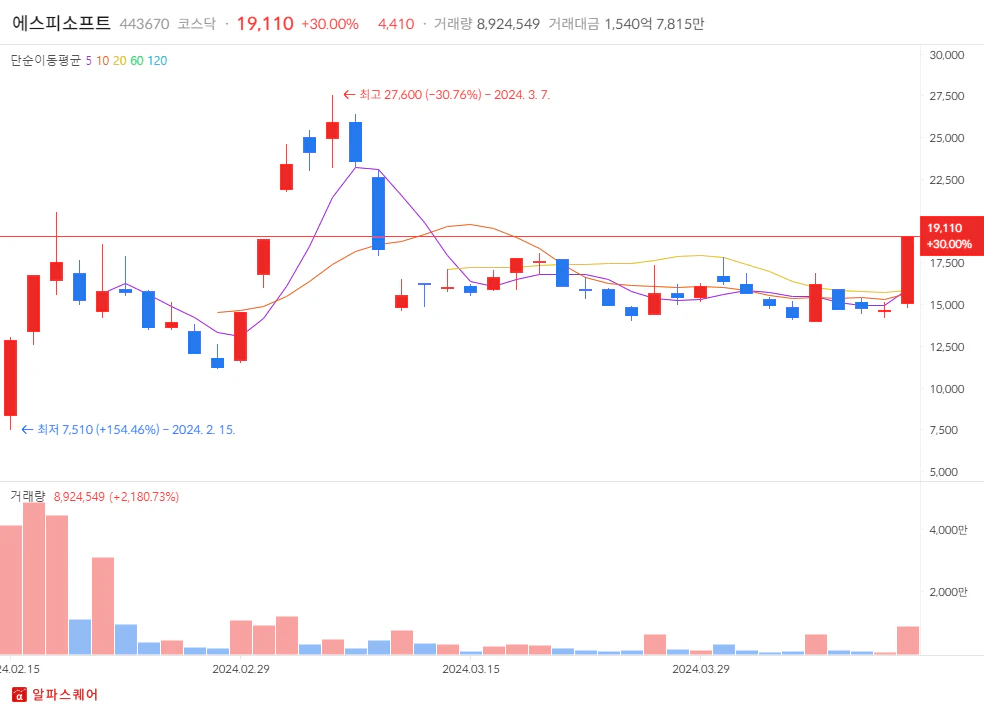The image size is (984, 709).
Task: Click the 에스피소프트 stock name
Action: coord(61,23)
